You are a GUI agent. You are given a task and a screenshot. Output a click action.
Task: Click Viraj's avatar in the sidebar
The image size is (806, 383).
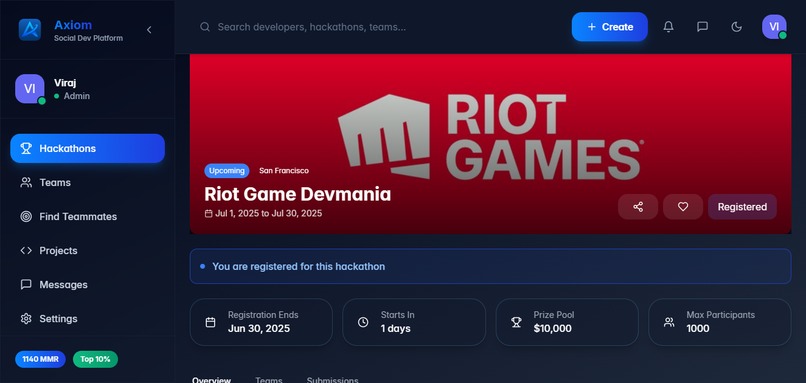(30, 88)
